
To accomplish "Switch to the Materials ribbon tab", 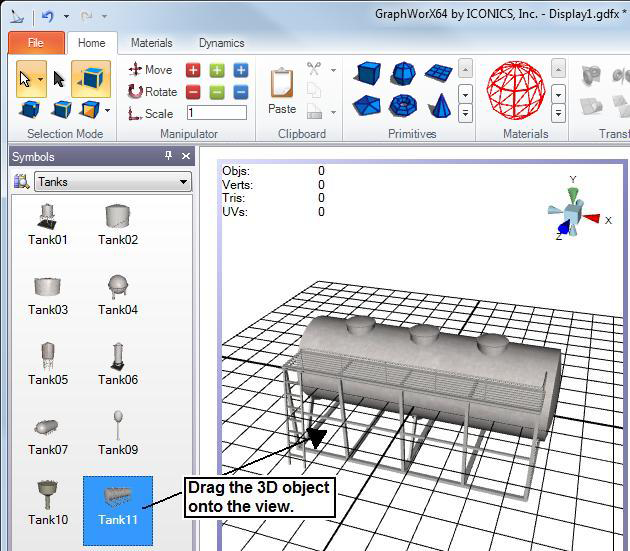I will (x=151, y=43).
